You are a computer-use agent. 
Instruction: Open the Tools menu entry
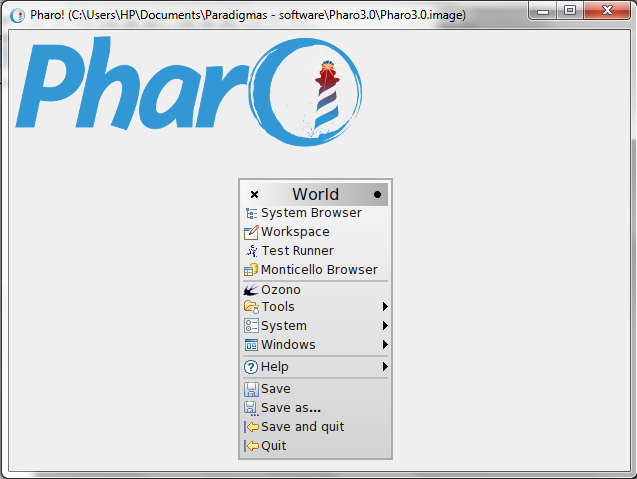(x=315, y=307)
